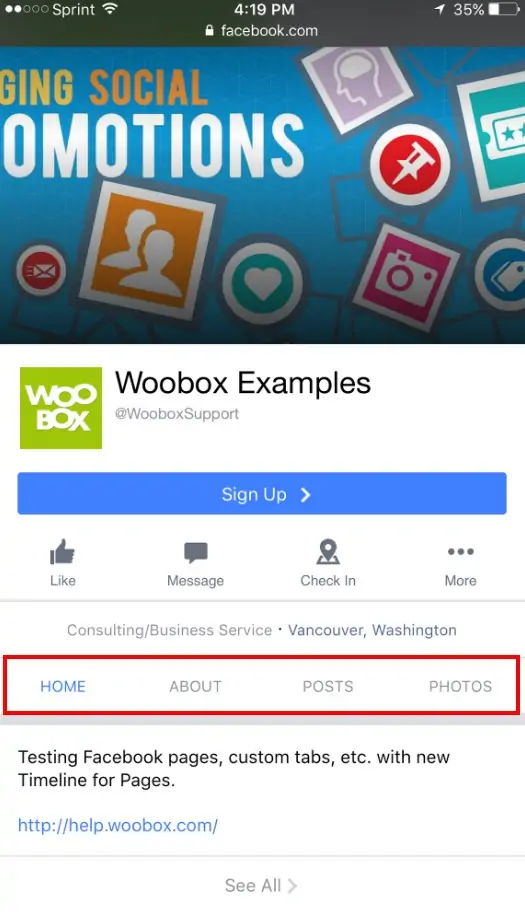Tap the lock icon beside facebook.com

coord(209,30)
